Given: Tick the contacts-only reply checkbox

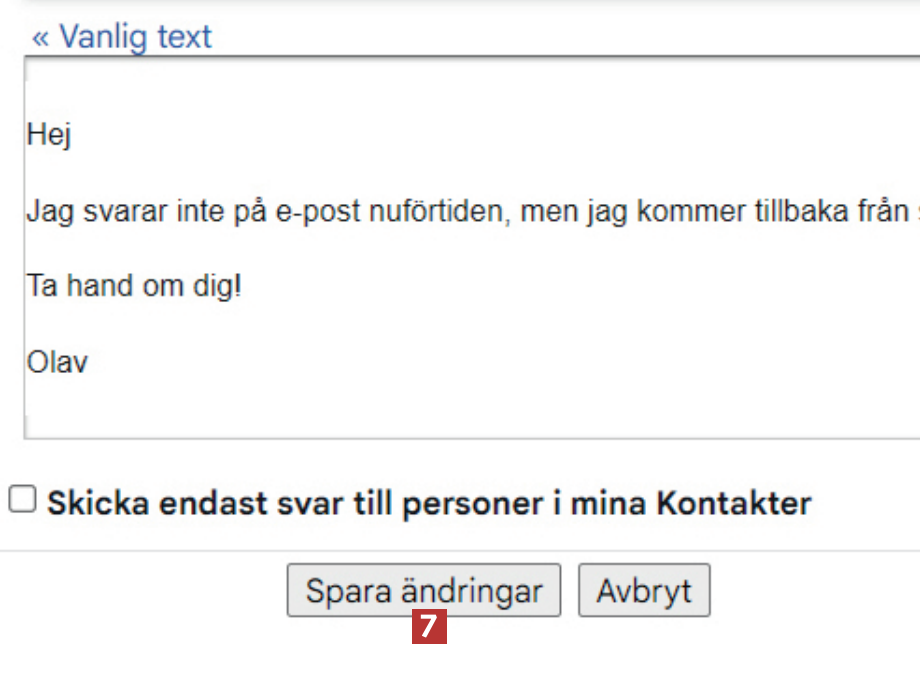Looking at the screenshot, I should [22, 499].
